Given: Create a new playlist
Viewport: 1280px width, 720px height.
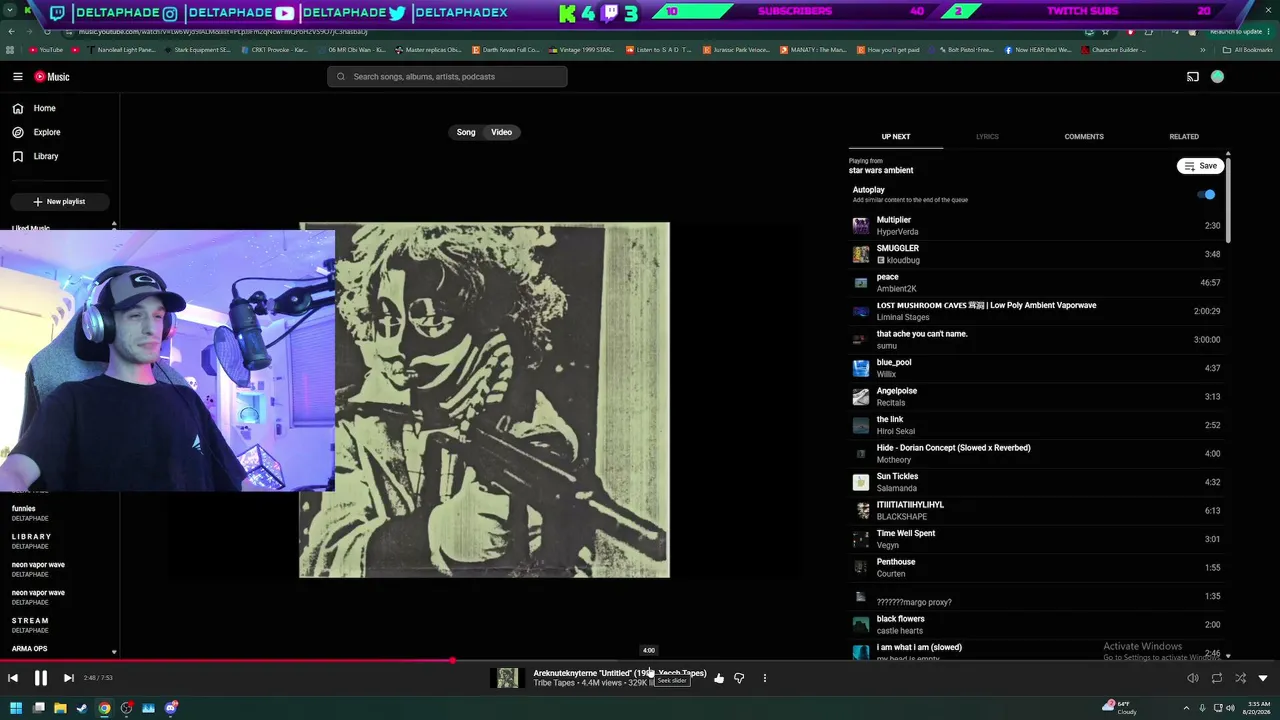Looking at the screenshot, I should pos(59,202).
